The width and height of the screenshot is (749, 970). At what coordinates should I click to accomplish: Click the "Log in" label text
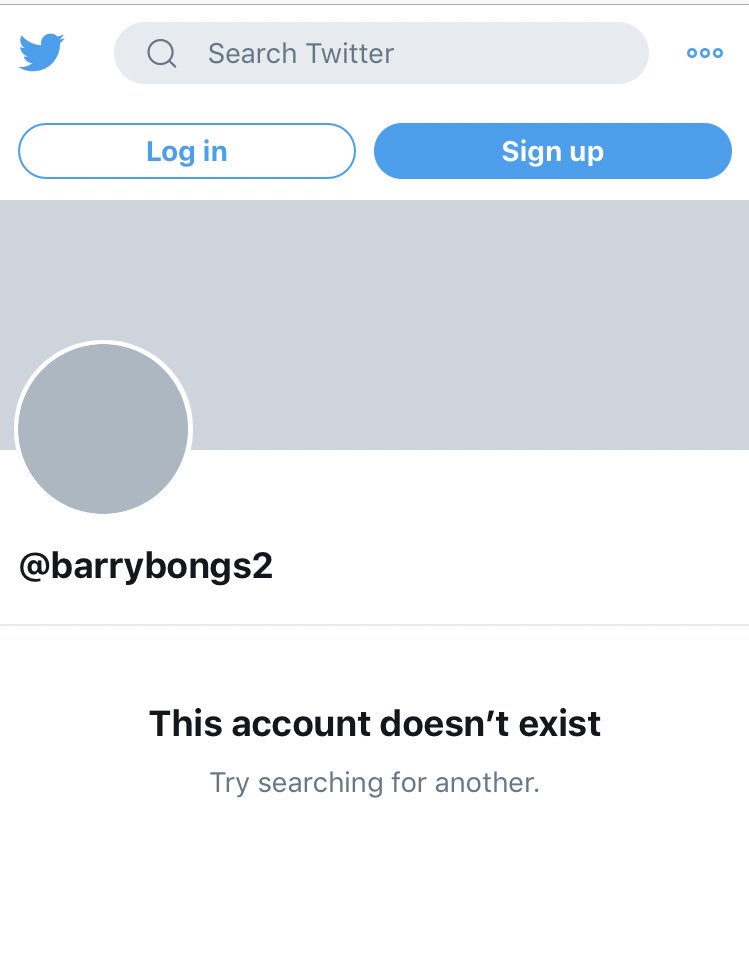click(187, 152)
